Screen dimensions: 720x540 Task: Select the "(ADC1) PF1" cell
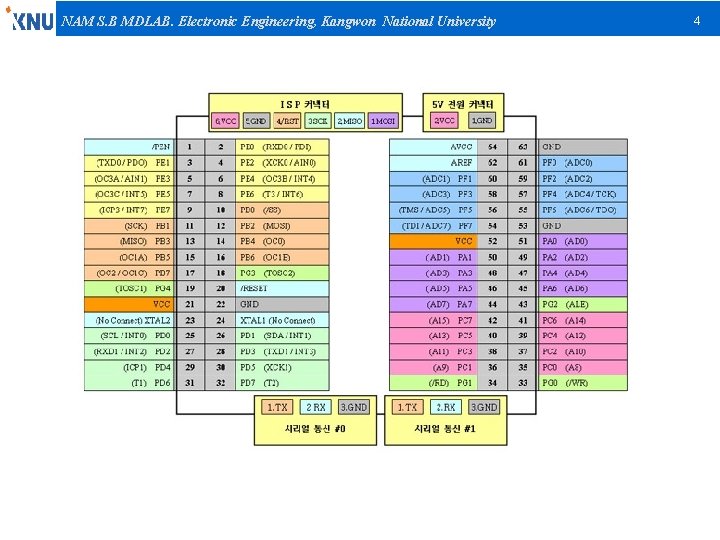(433, 179)
